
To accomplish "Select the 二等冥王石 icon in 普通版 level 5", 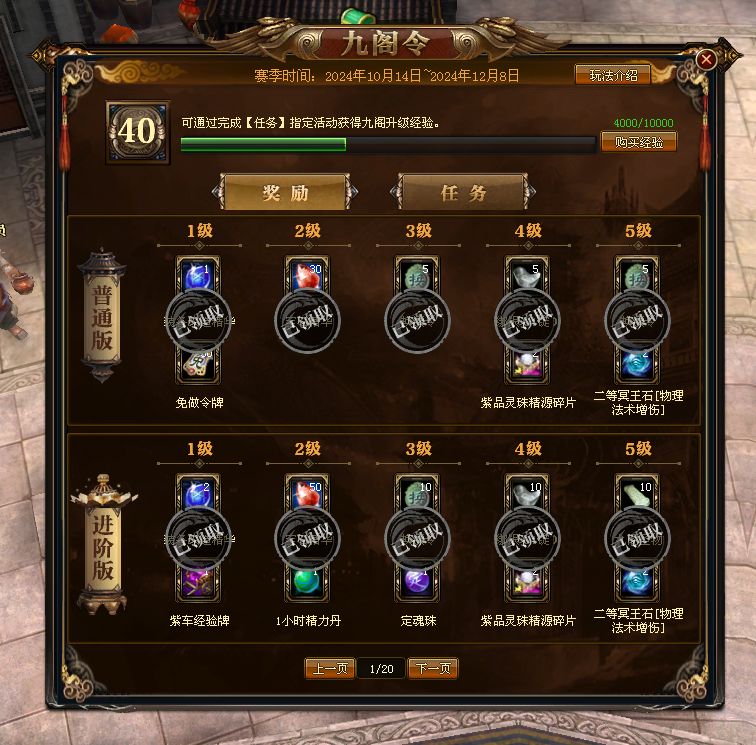I will point(636,365).
